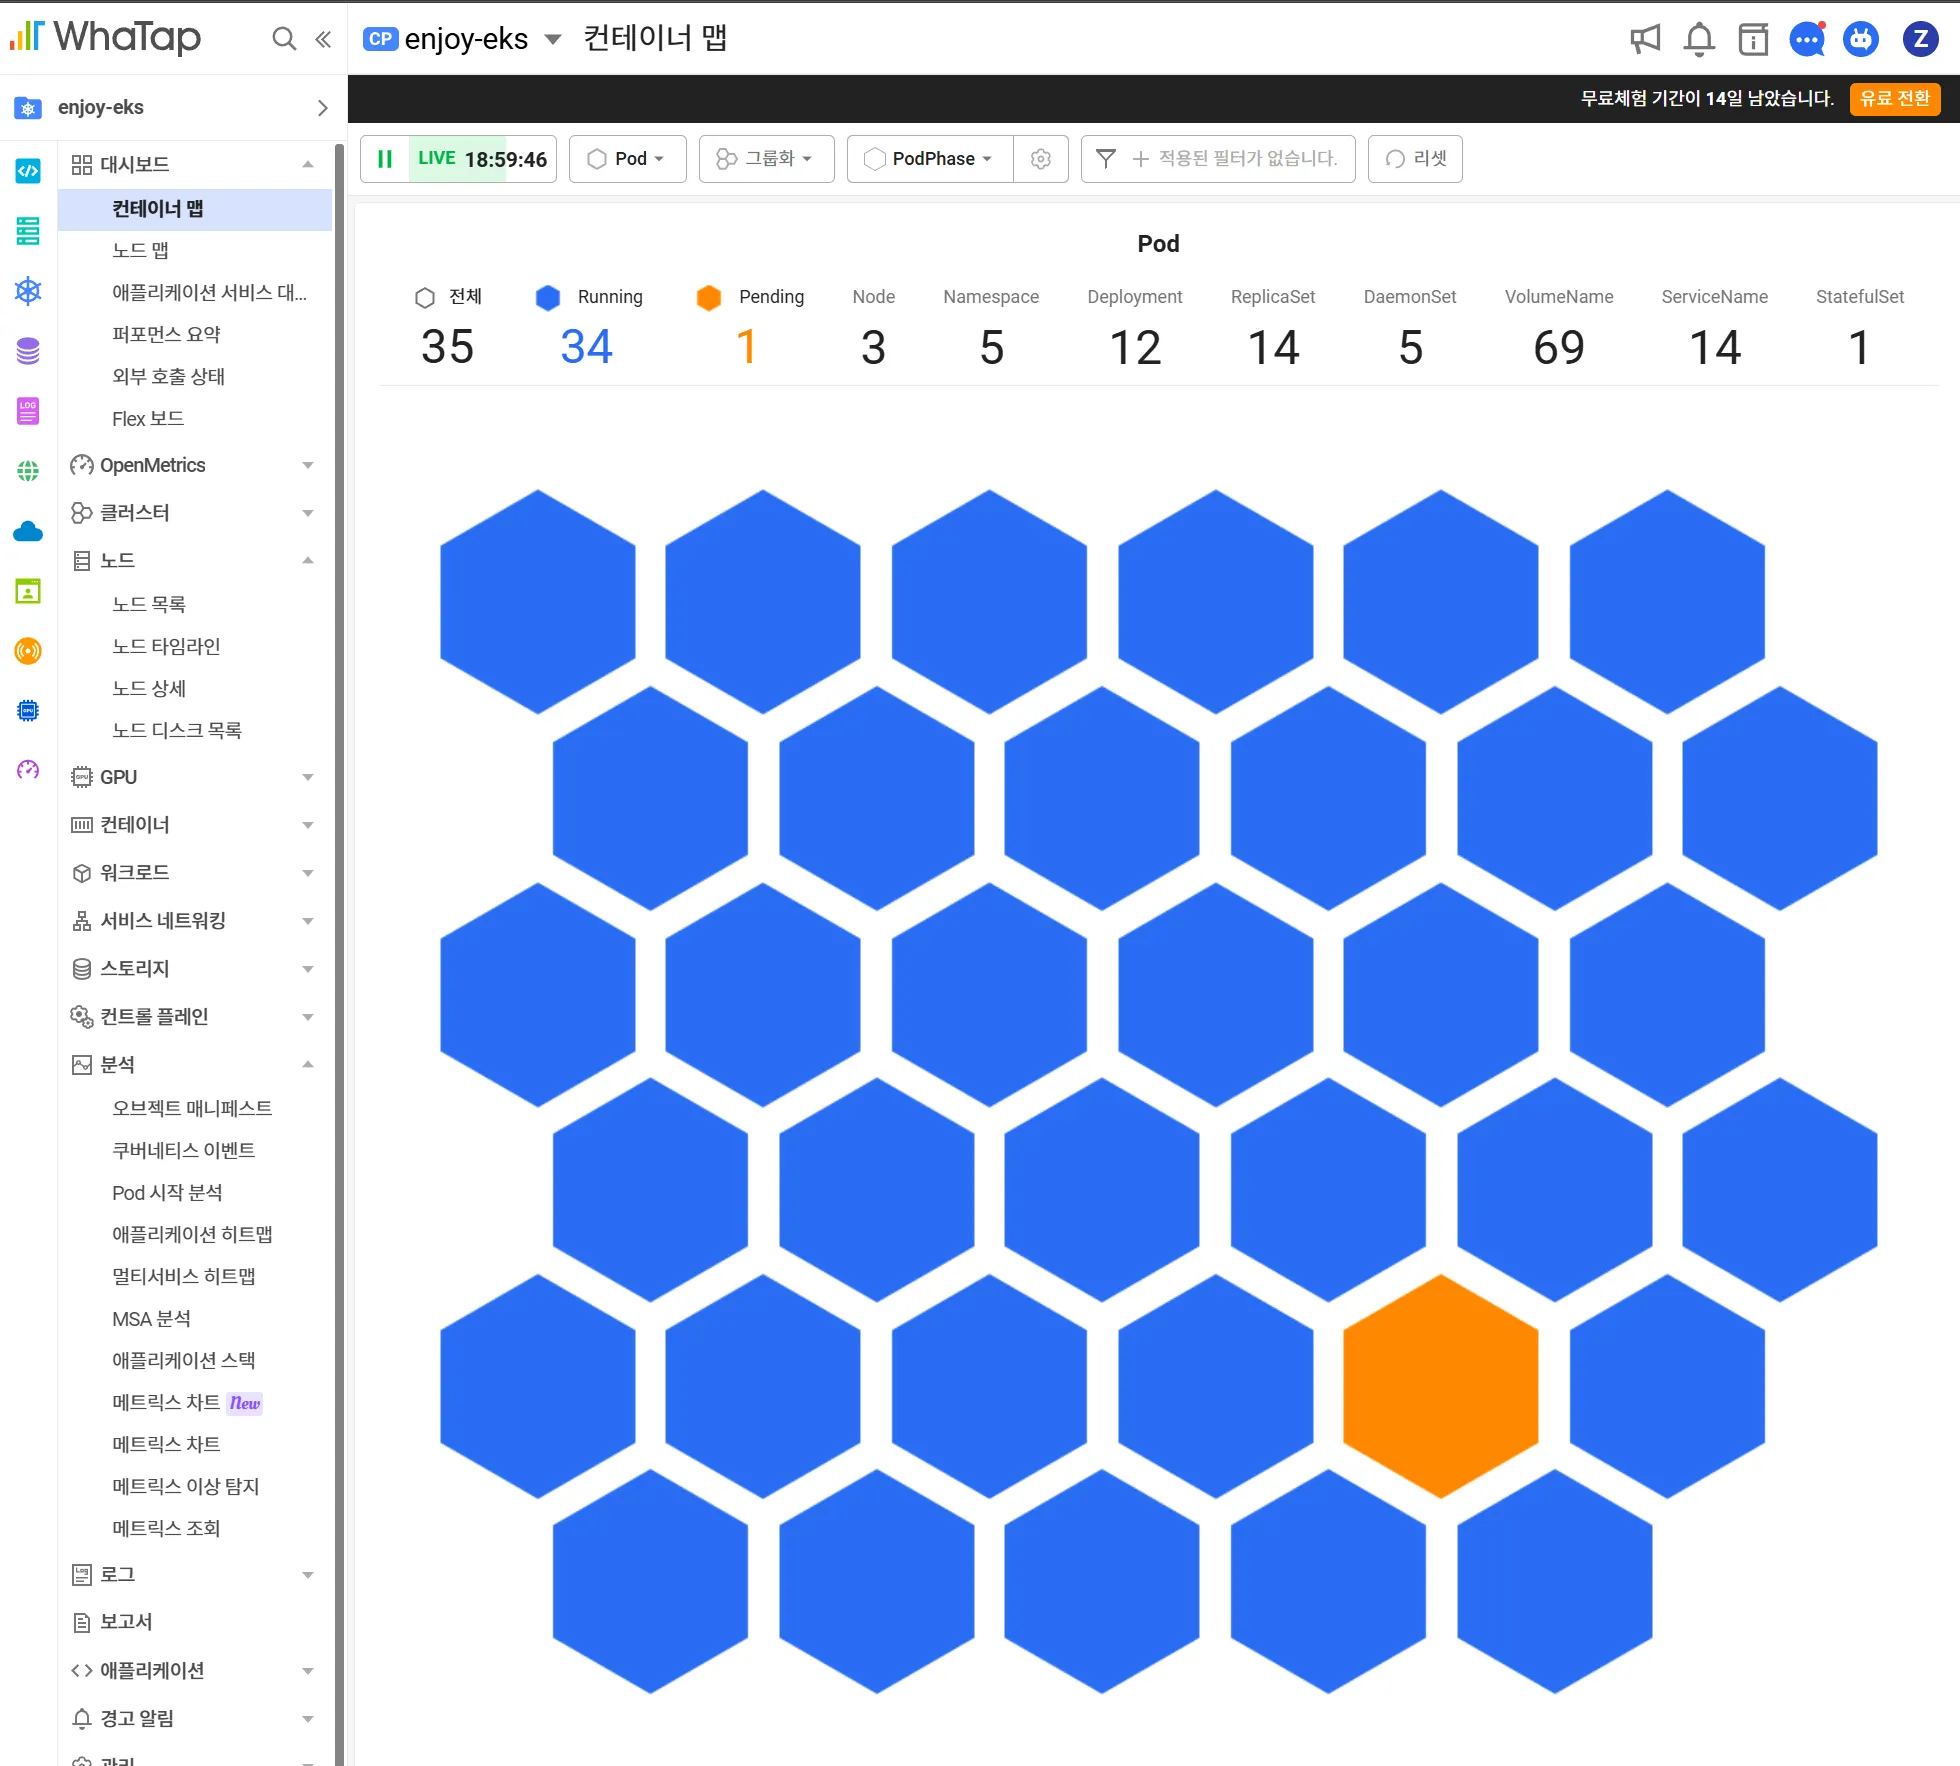This screenshot has width=1960, height=1766.
Task: Click the search magnifier icon
Action: point(284,39)
